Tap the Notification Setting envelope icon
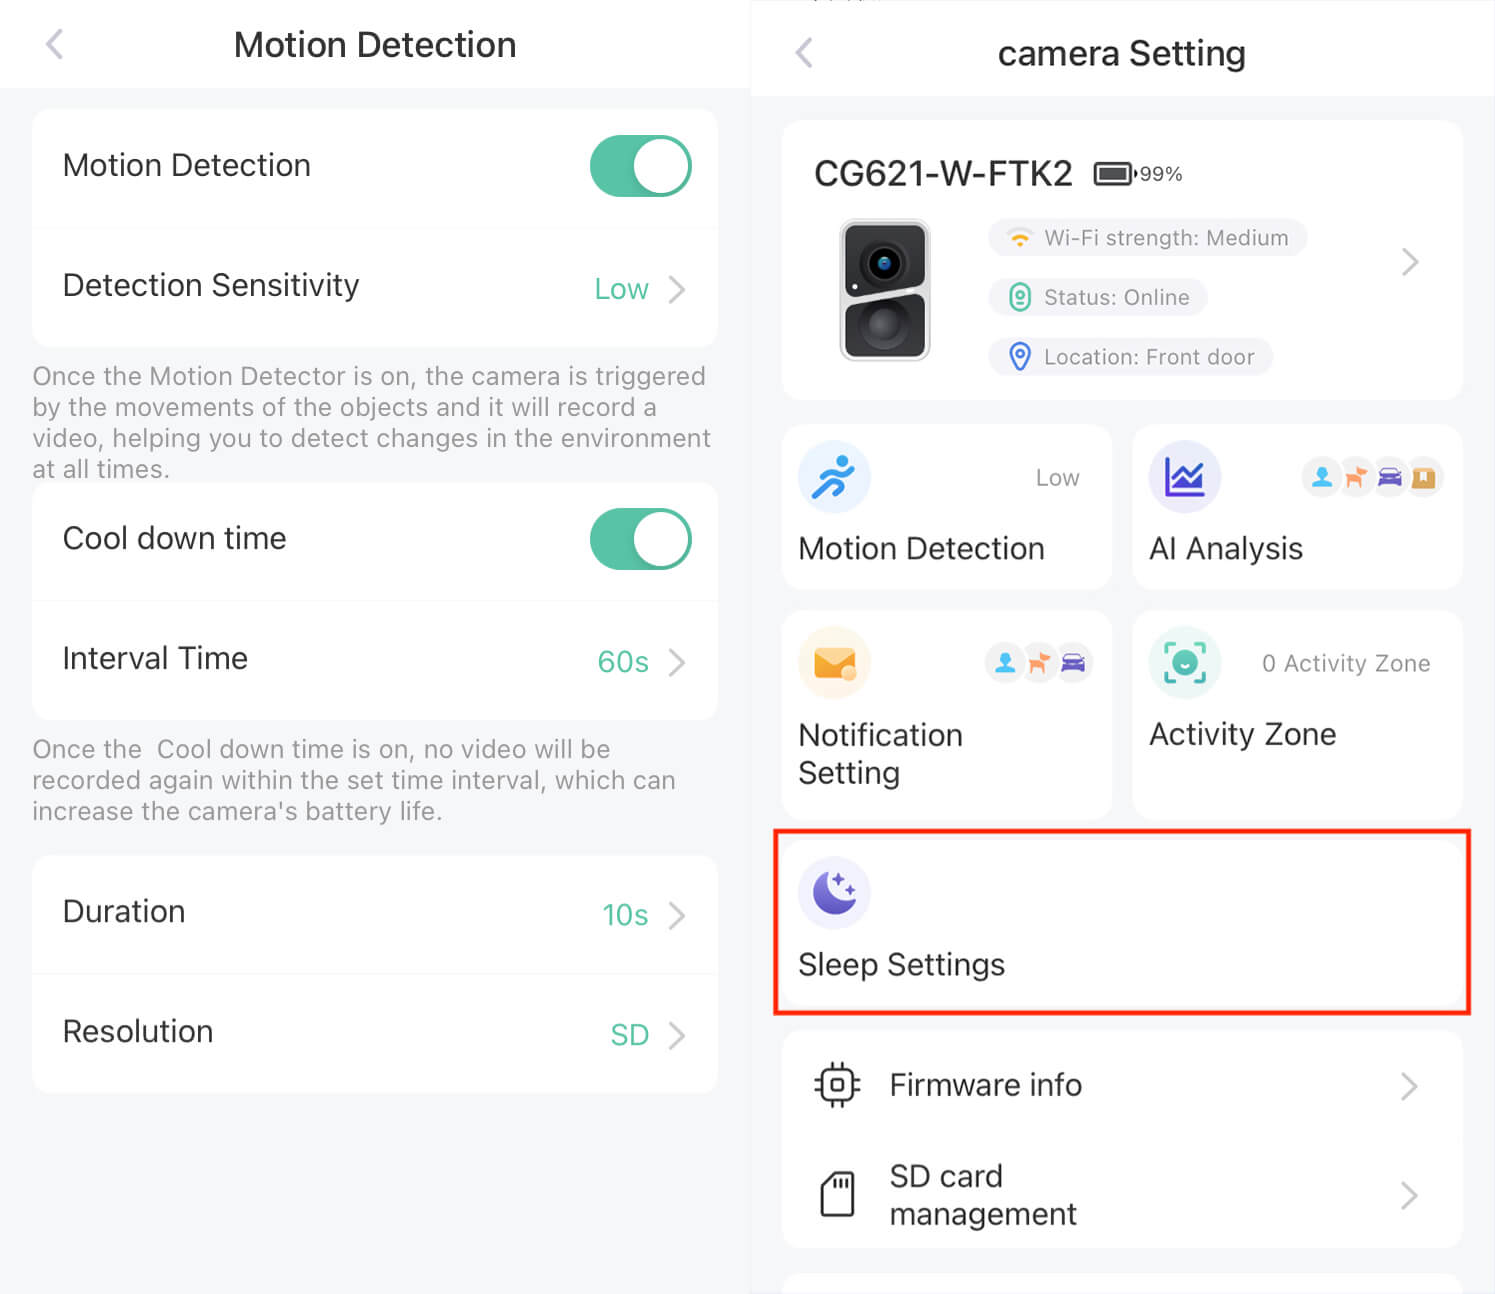The image size is (1495, 1294). 834,662
